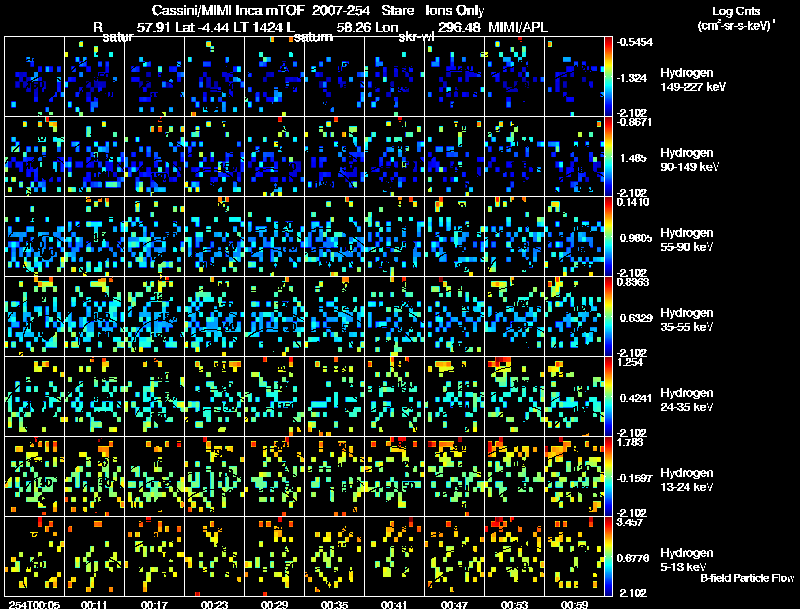Select the 'Hydrogen 13-24 keV' row label

tap(687, 480)
